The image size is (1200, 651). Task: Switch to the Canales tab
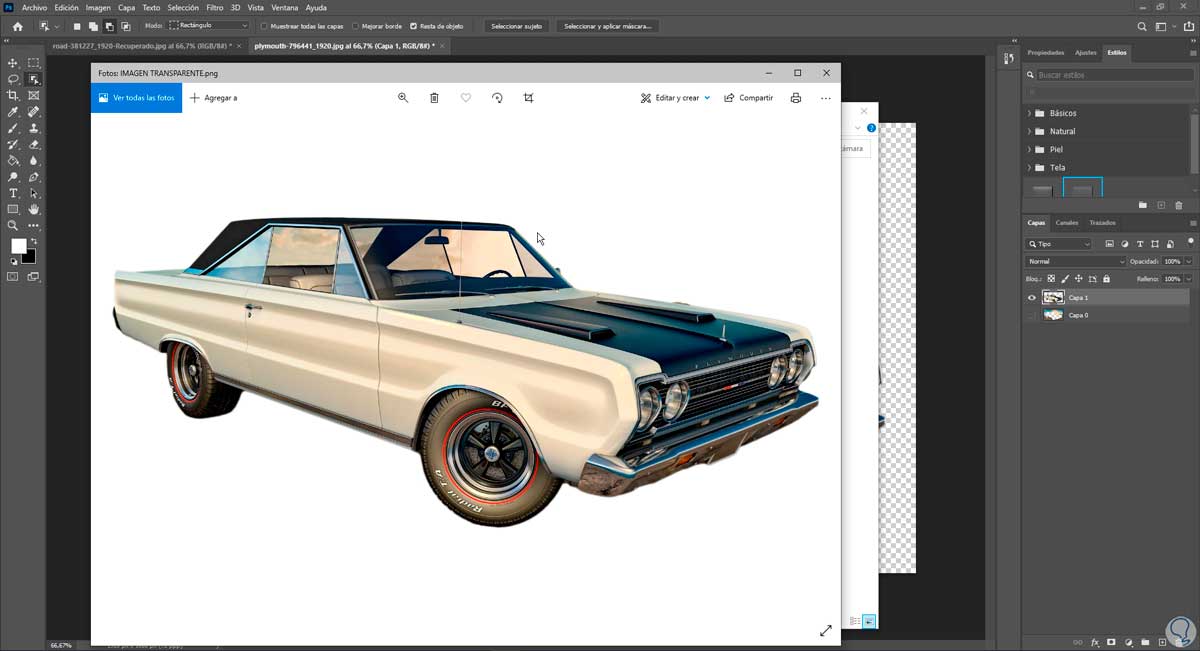click(x=1067, y=223)
